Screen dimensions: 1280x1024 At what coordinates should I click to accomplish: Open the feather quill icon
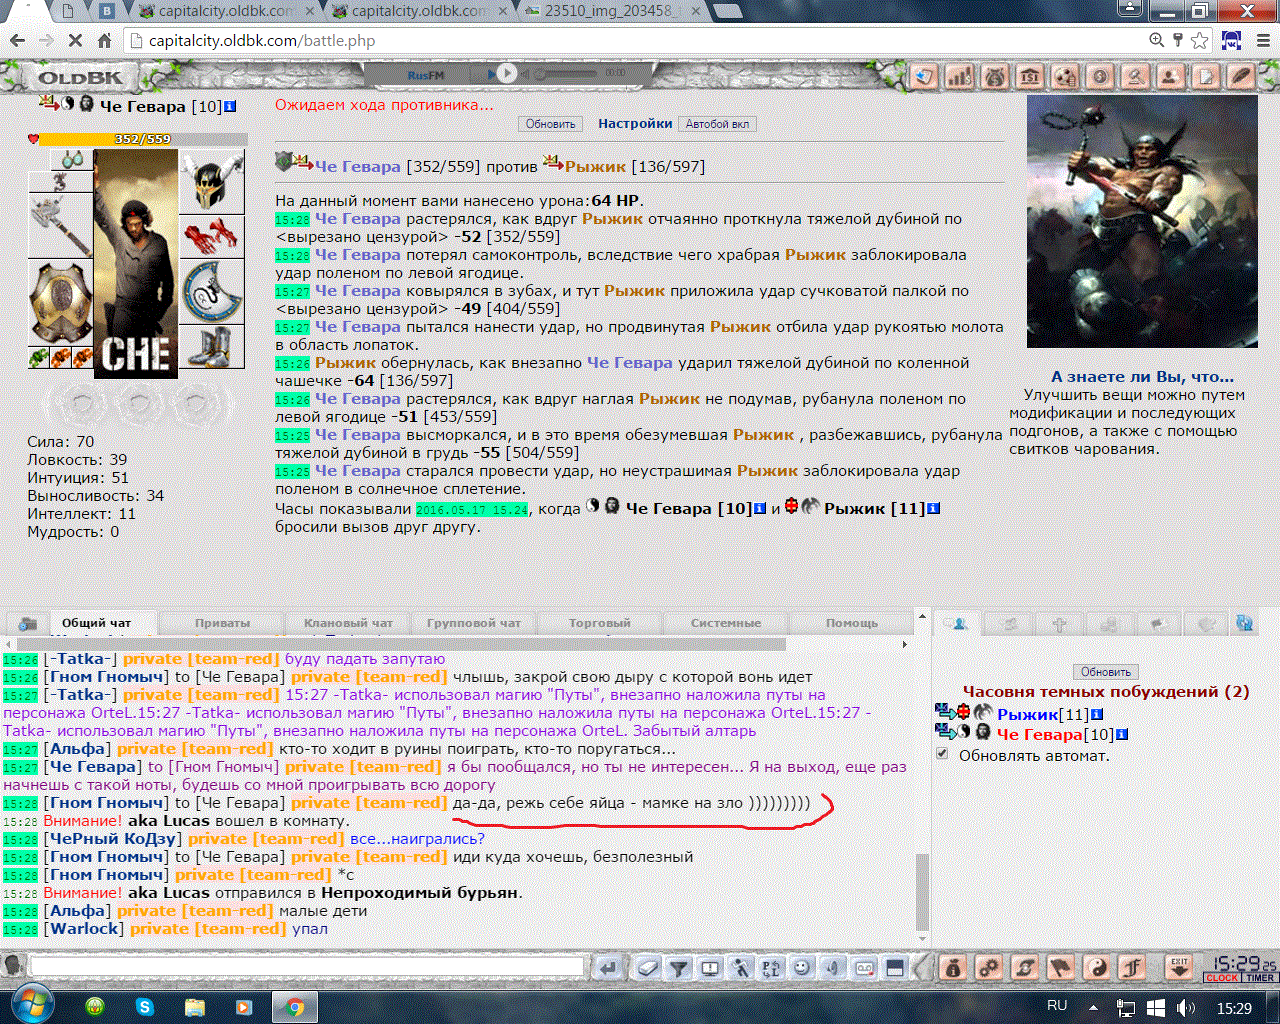pyautogui.click(x=1240, y=76)
